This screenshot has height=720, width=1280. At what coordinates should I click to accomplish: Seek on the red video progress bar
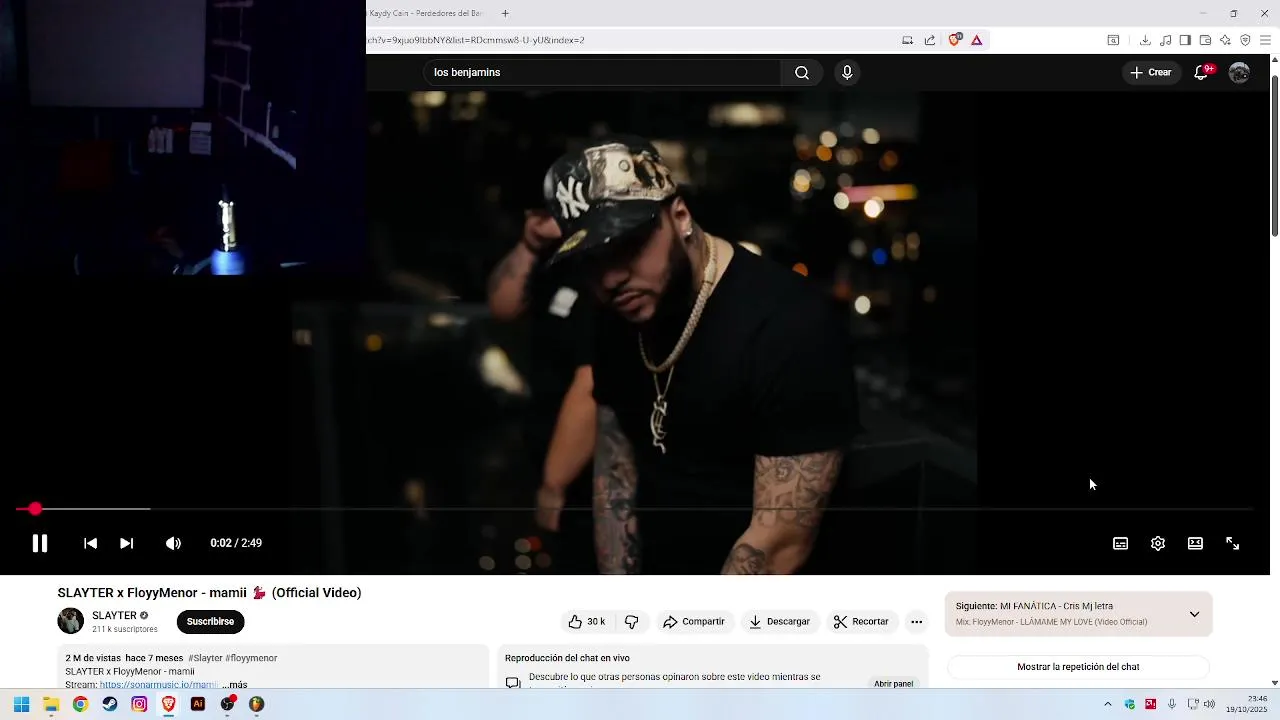point(633,509)
